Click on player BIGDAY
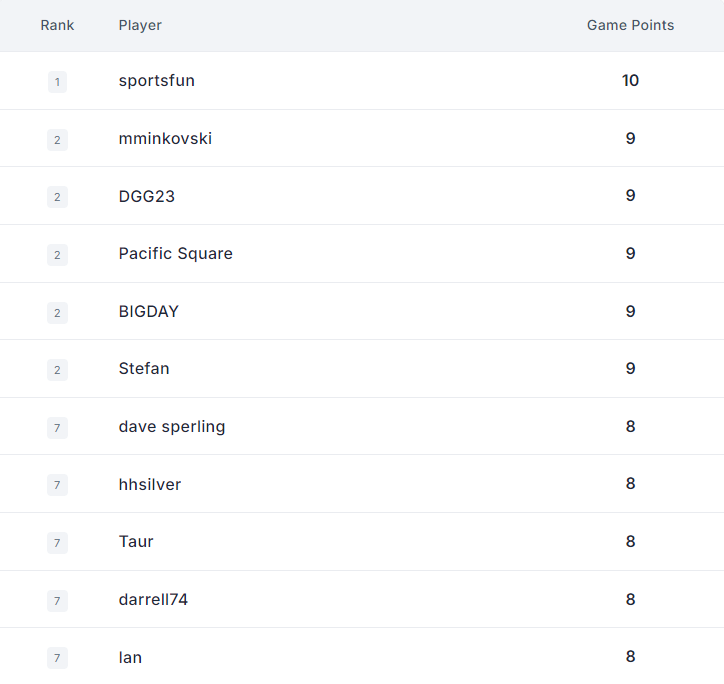The height and width of the screenshot is (684, 724). [149, 311]
